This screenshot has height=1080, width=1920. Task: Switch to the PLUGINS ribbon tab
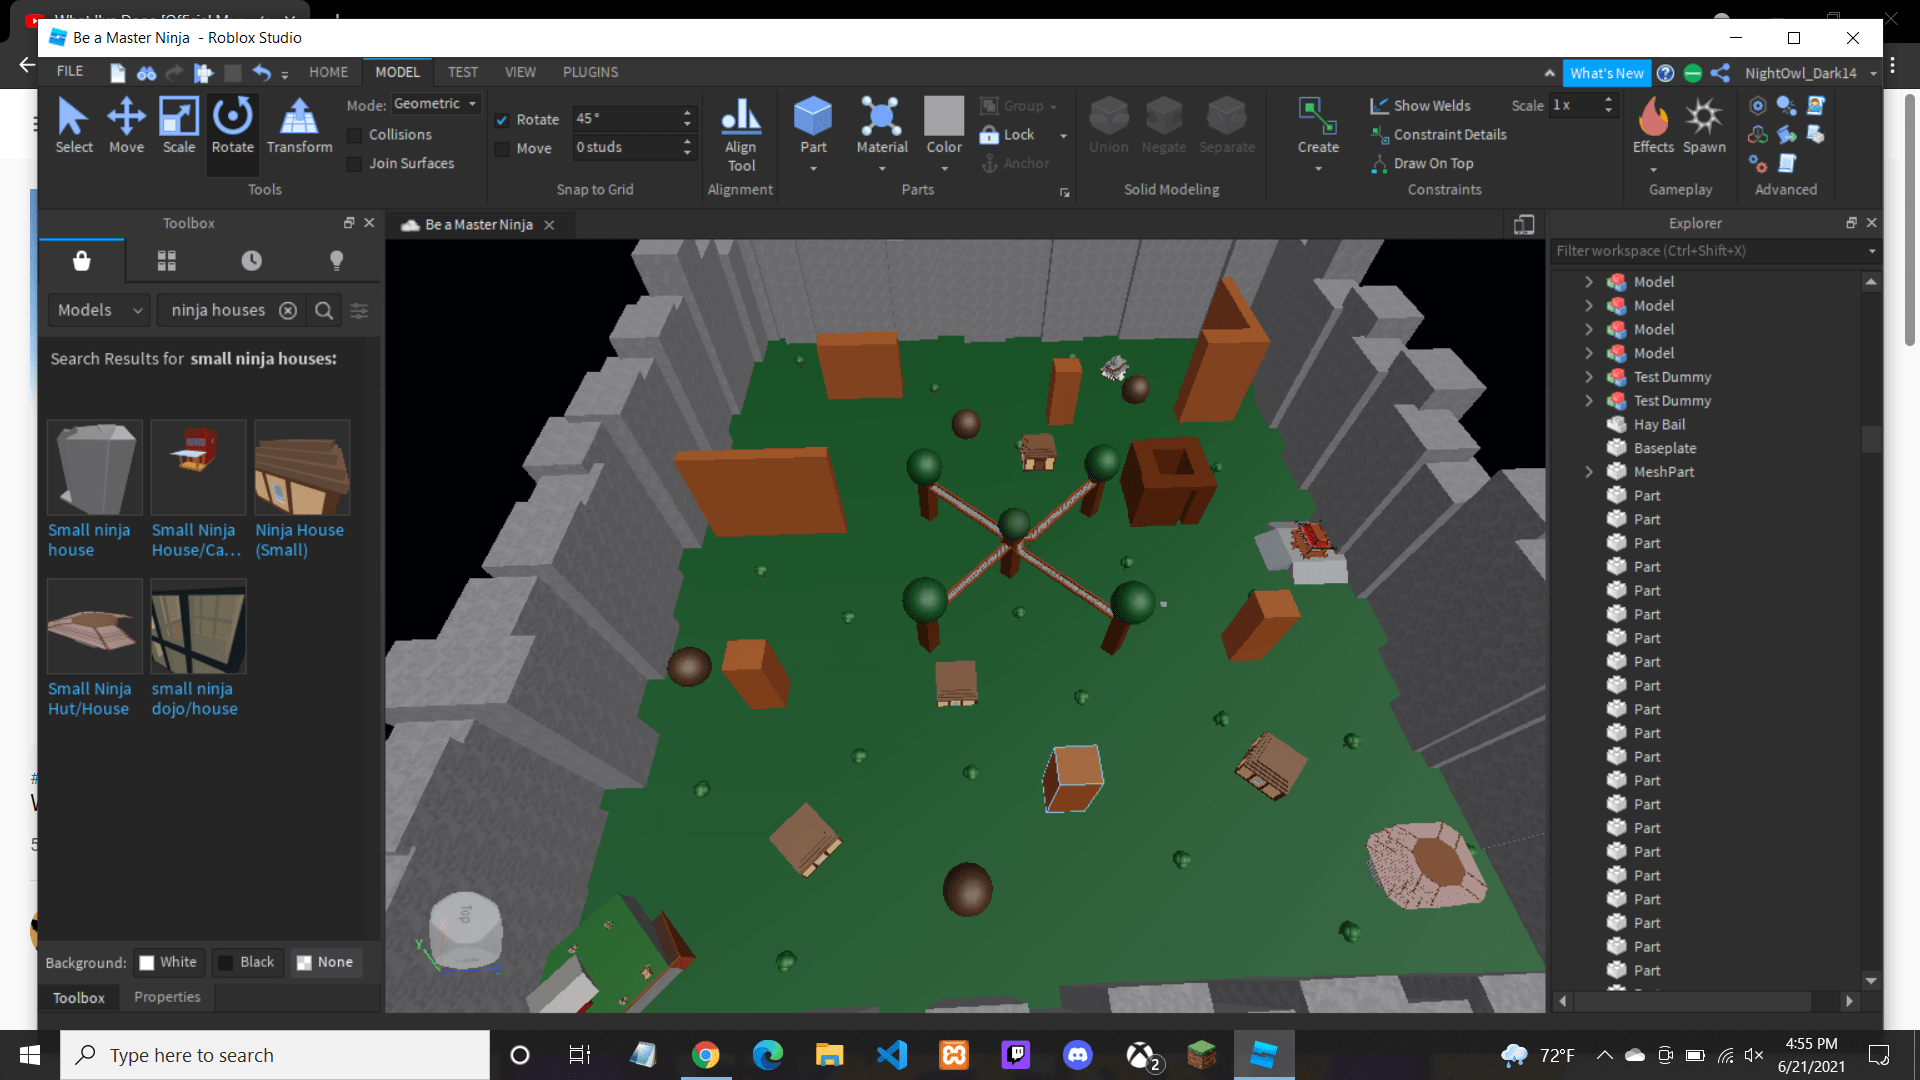pyautogui.click(x=590, y=72)
